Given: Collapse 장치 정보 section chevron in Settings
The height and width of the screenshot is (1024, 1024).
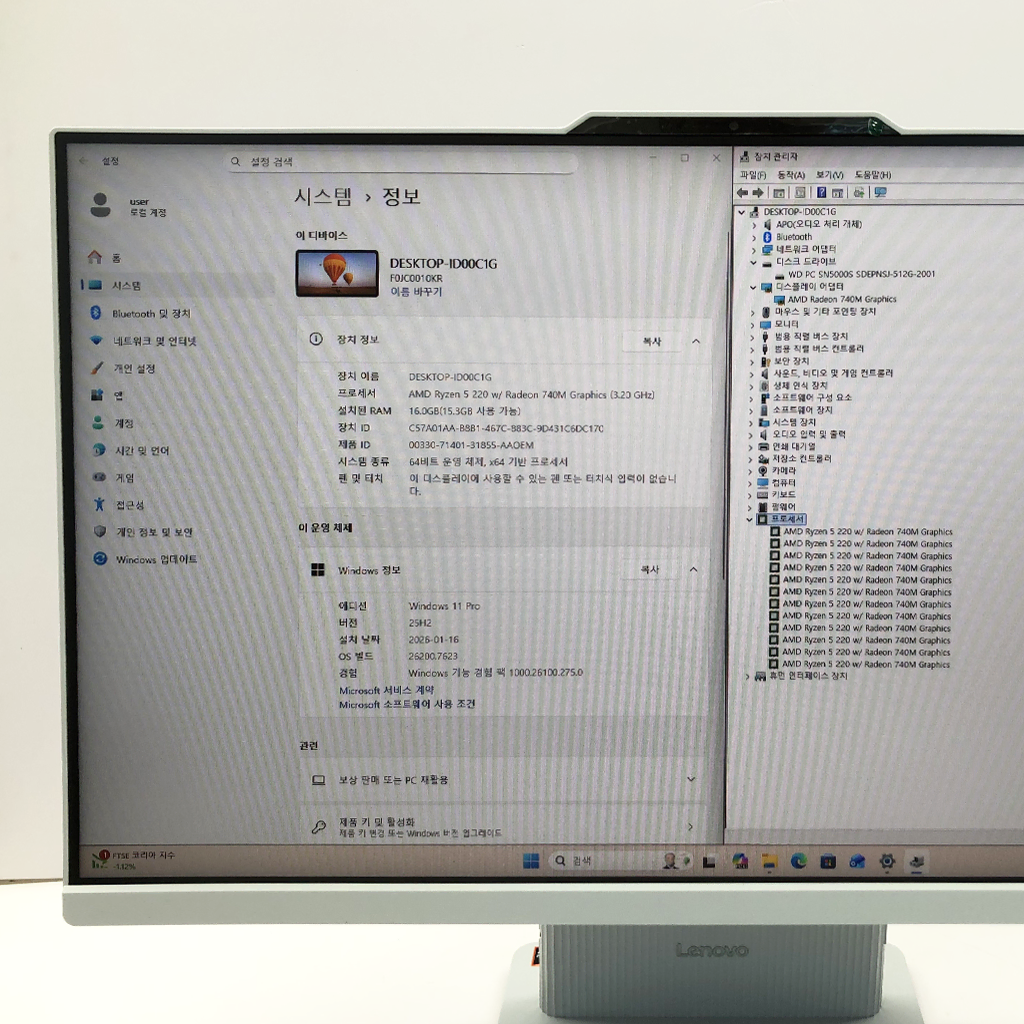Looking at the screenshot, I should click(x=696, y=341).
